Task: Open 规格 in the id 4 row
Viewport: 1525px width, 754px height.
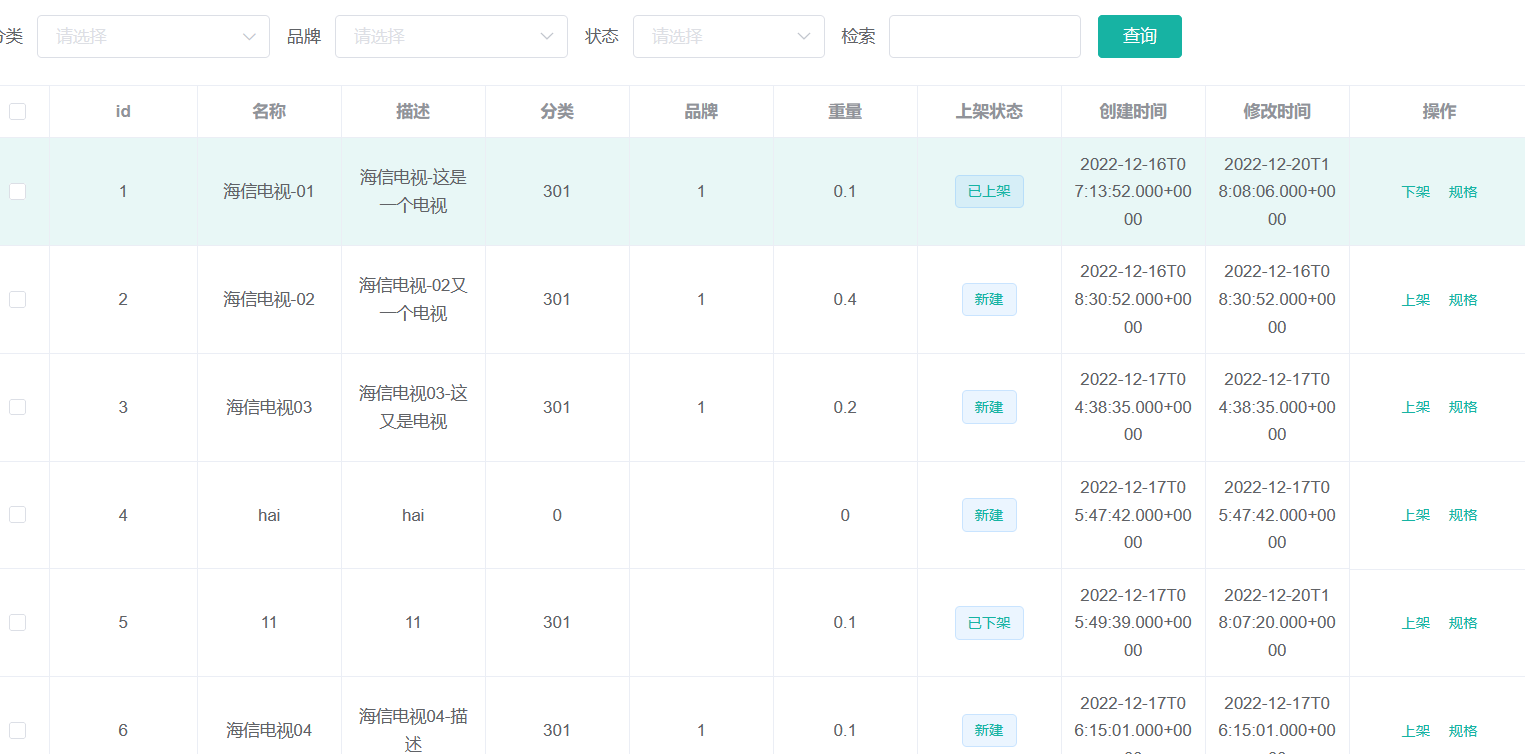Action: [1463, 515]
